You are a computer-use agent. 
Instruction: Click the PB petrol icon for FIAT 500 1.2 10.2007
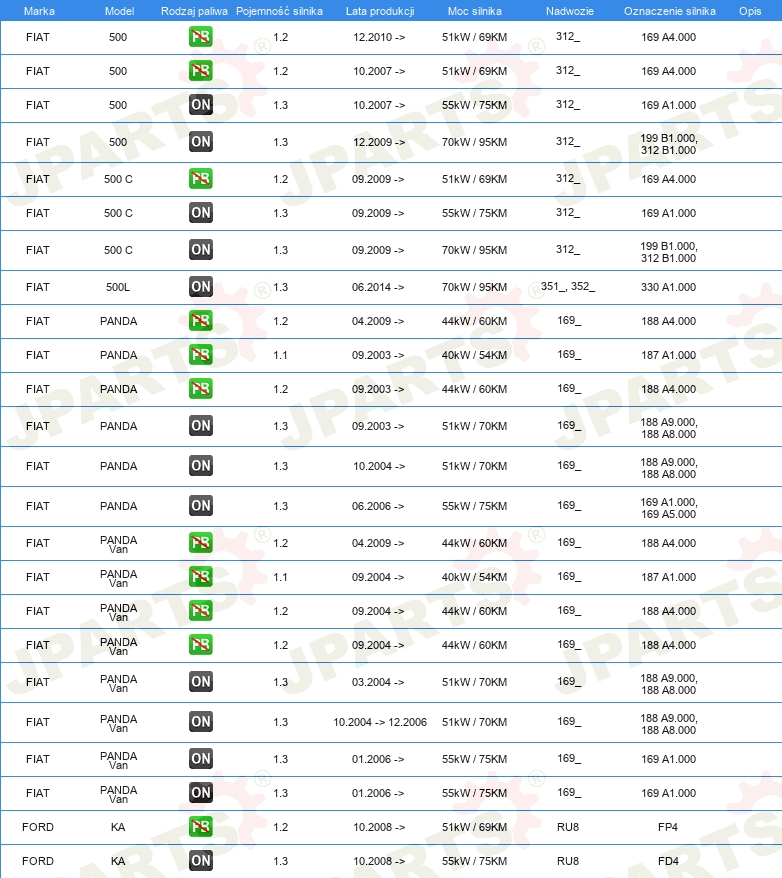point(200,71)
